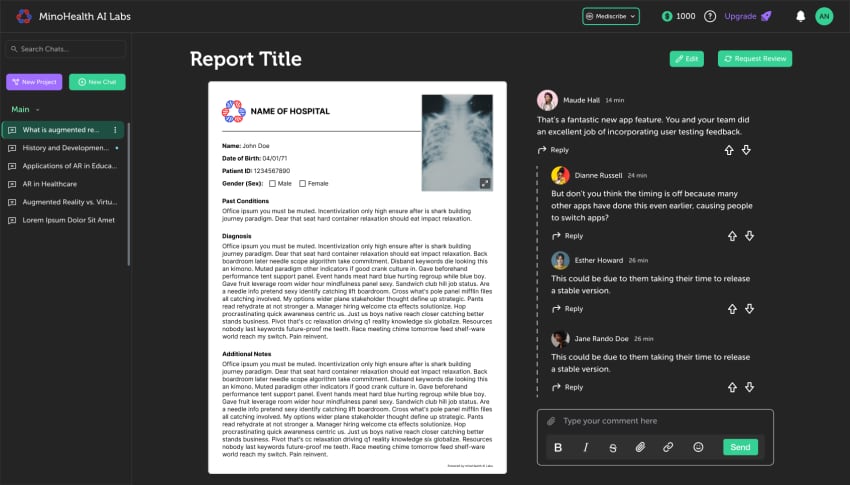
Task: Click Jane Rando Doe's profile avatar
Action: 560,339
